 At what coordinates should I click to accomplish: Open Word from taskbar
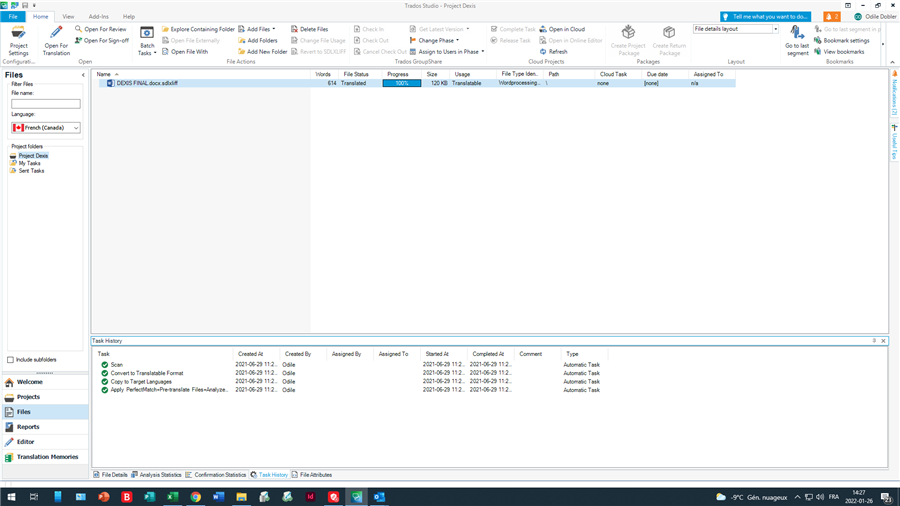pyautogui.click(x=218, y=497)
